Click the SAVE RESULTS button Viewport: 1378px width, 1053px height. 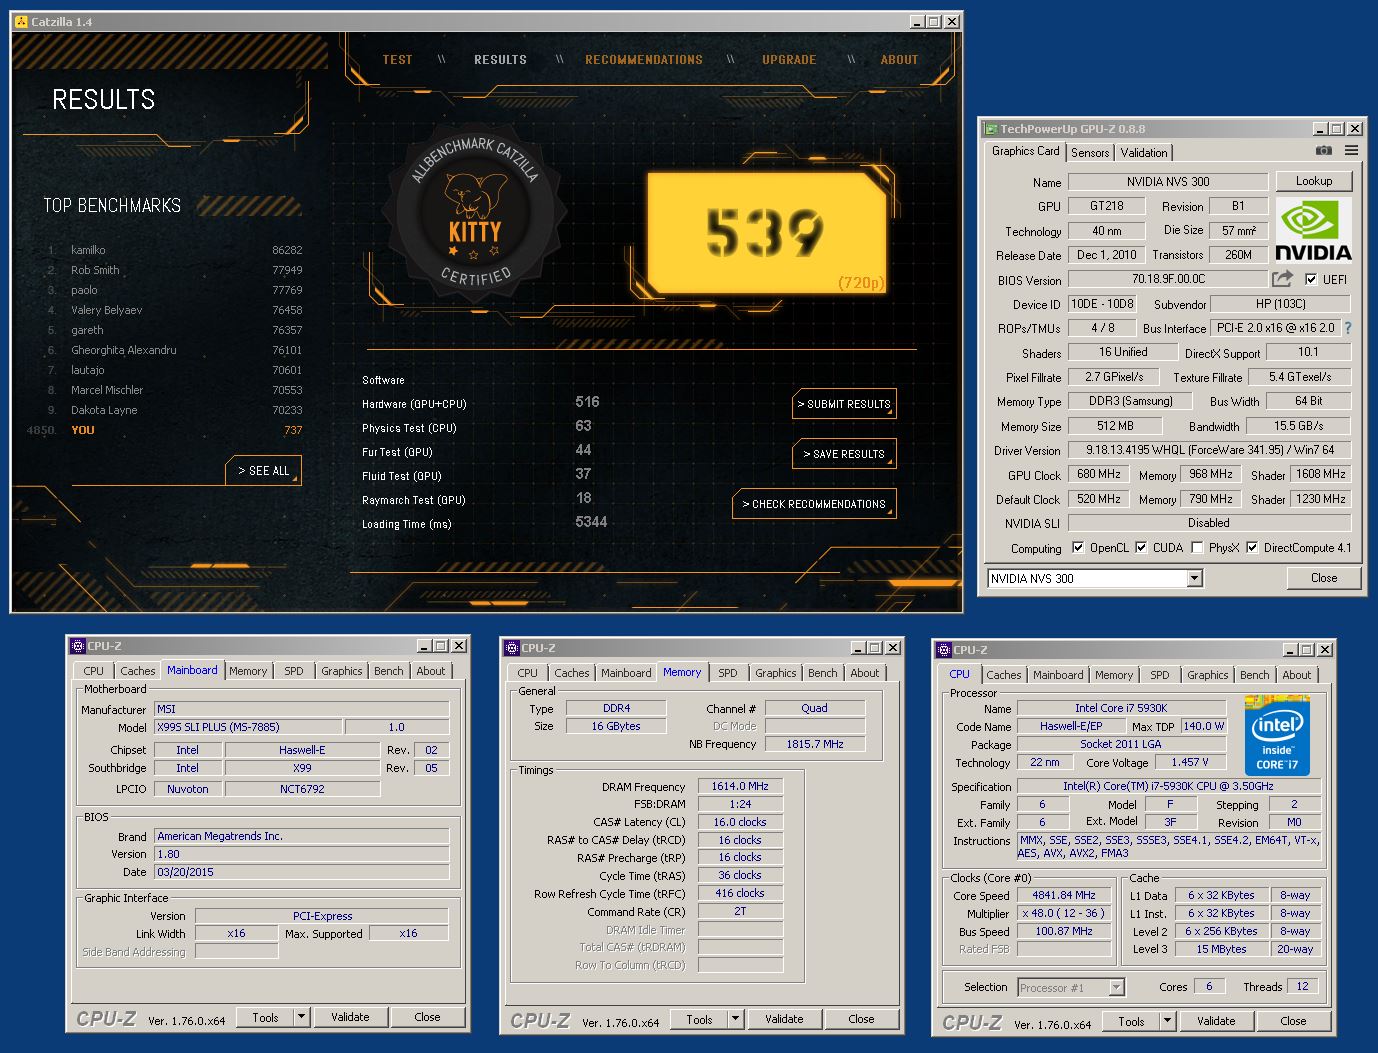coord(844,454)
